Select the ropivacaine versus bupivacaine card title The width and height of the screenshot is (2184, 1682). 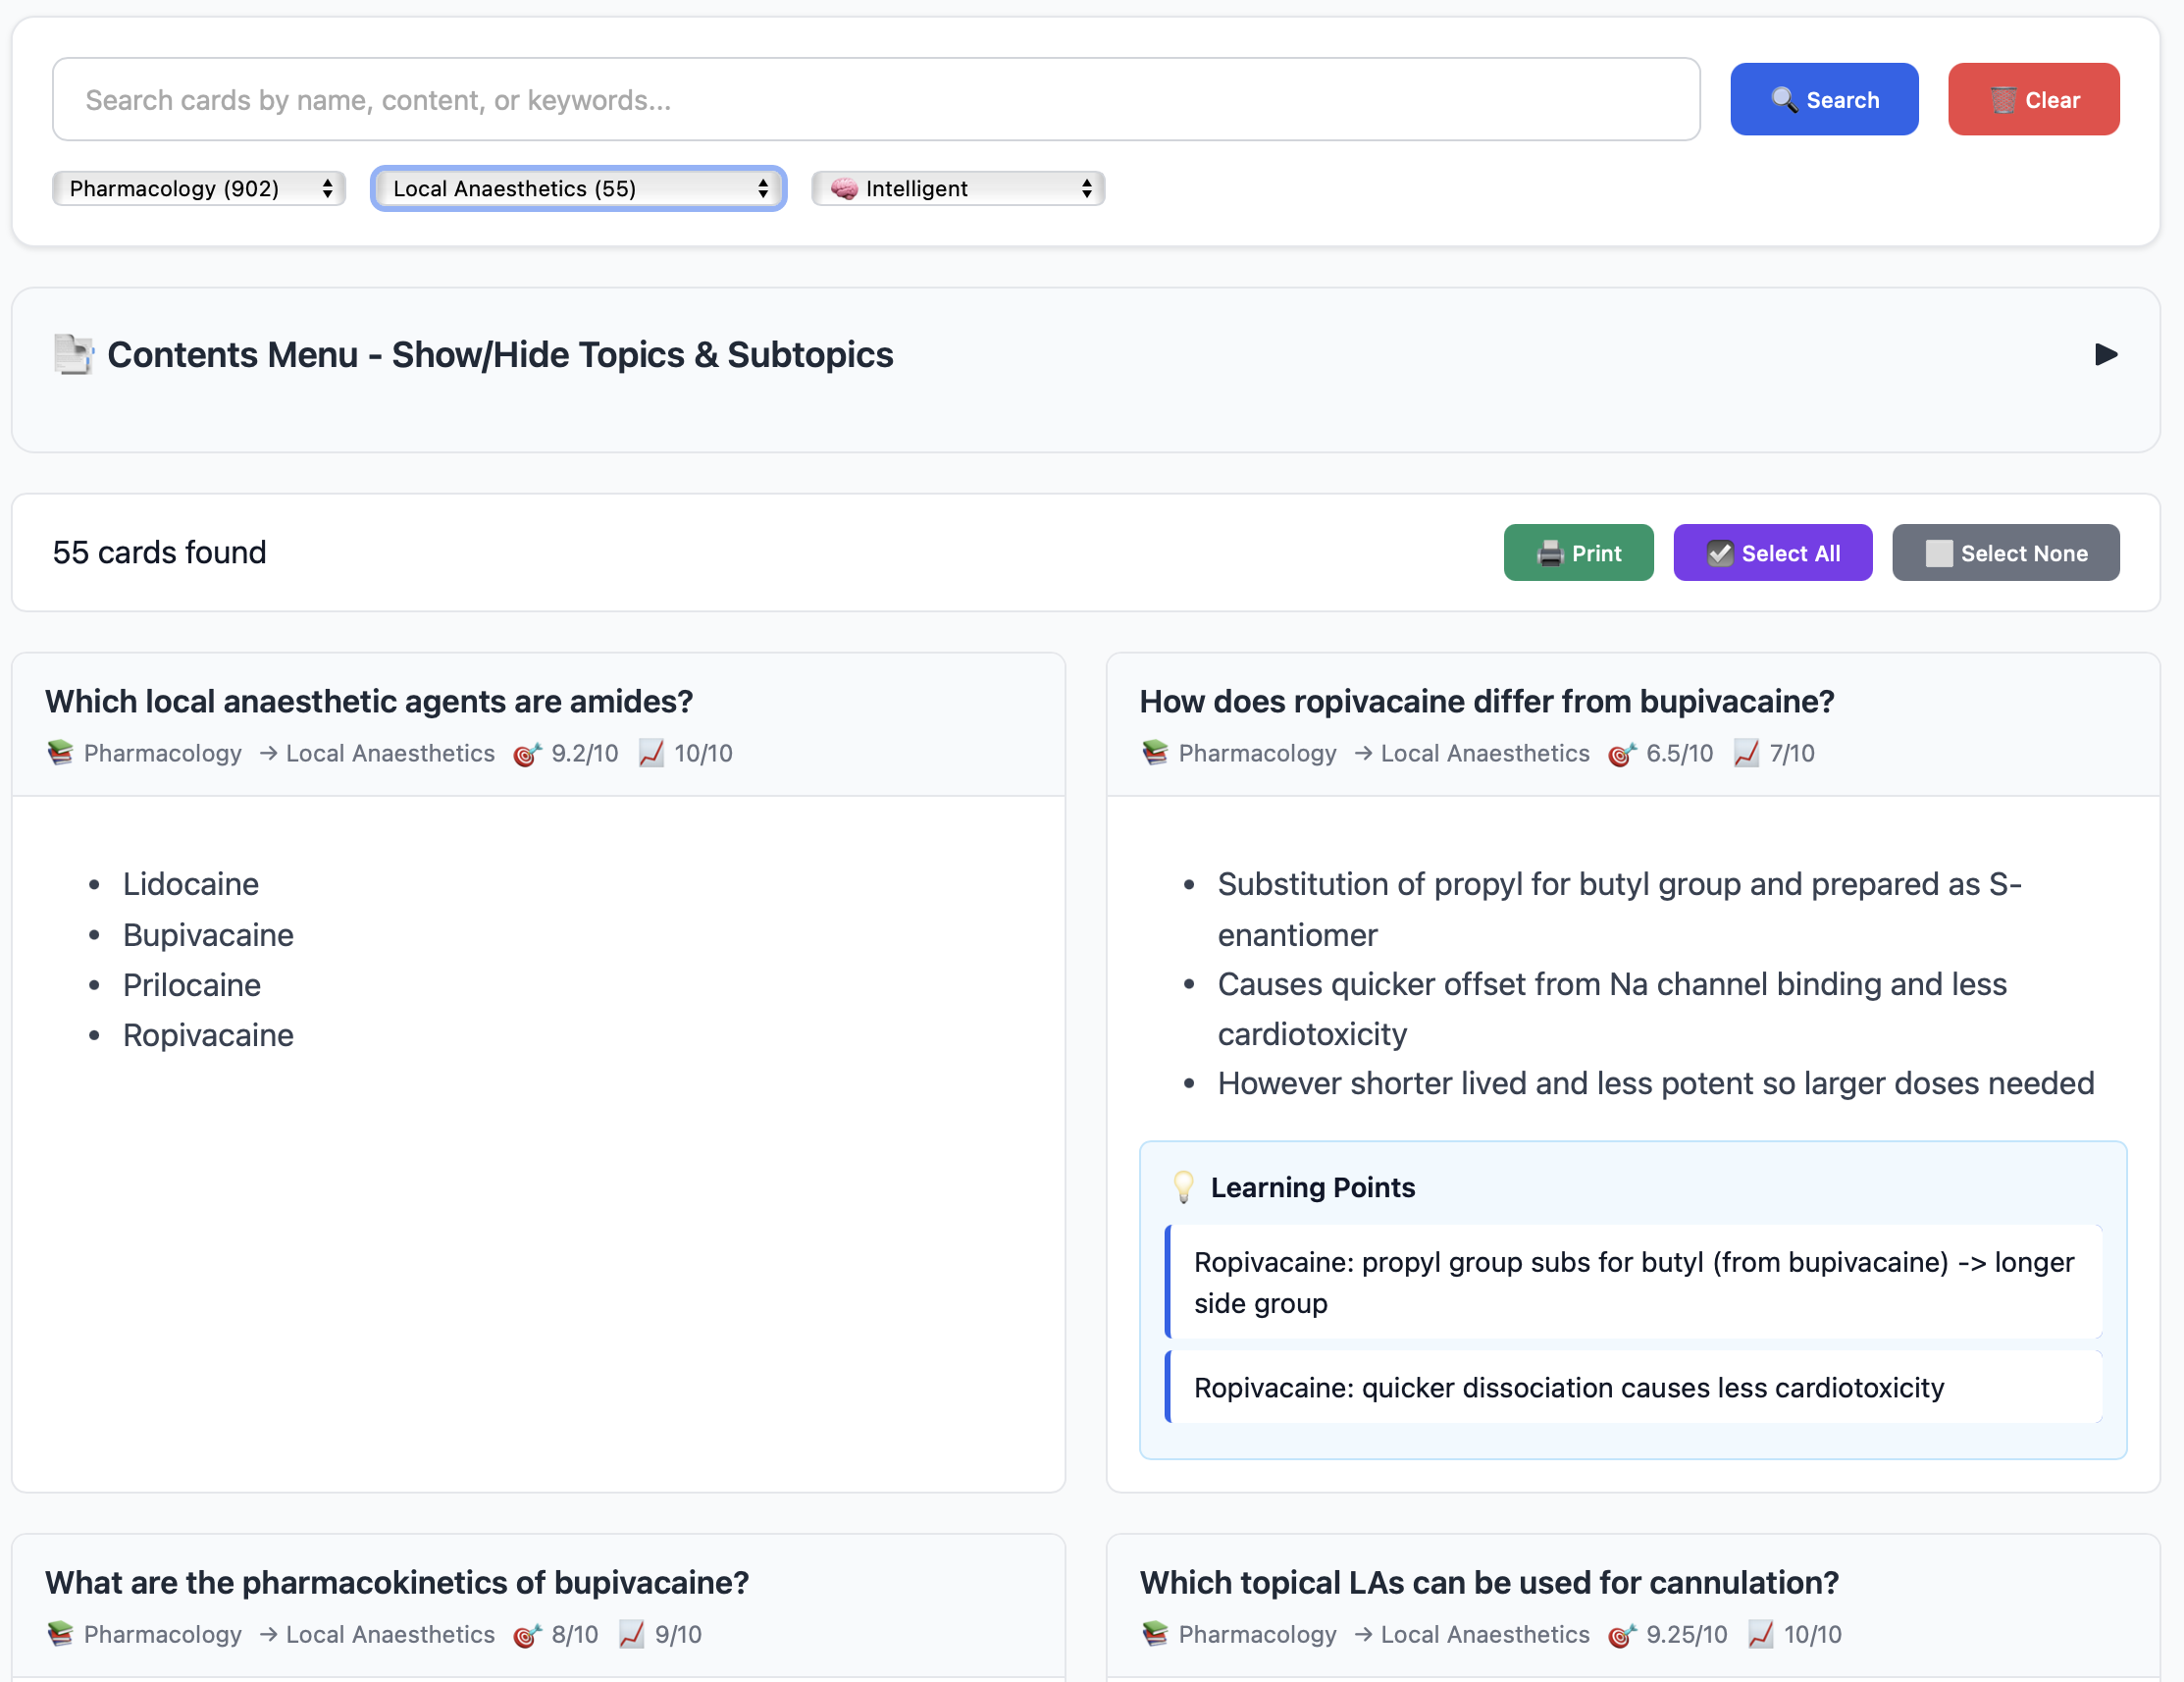pyautogui.click(x=1486, y=701)
